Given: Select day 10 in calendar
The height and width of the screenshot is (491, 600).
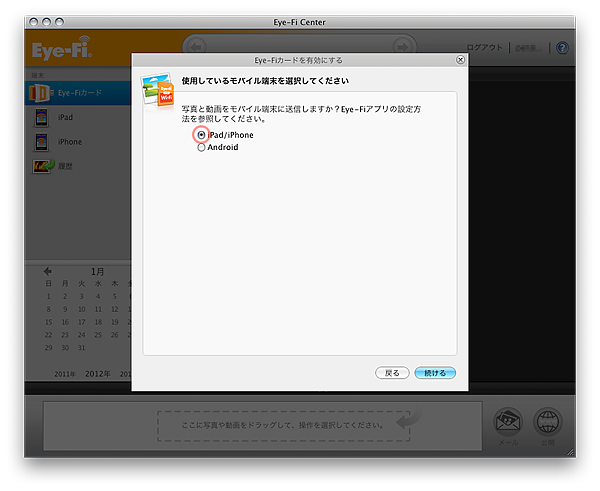Looking at the screenshot, I should pos(82,309).
